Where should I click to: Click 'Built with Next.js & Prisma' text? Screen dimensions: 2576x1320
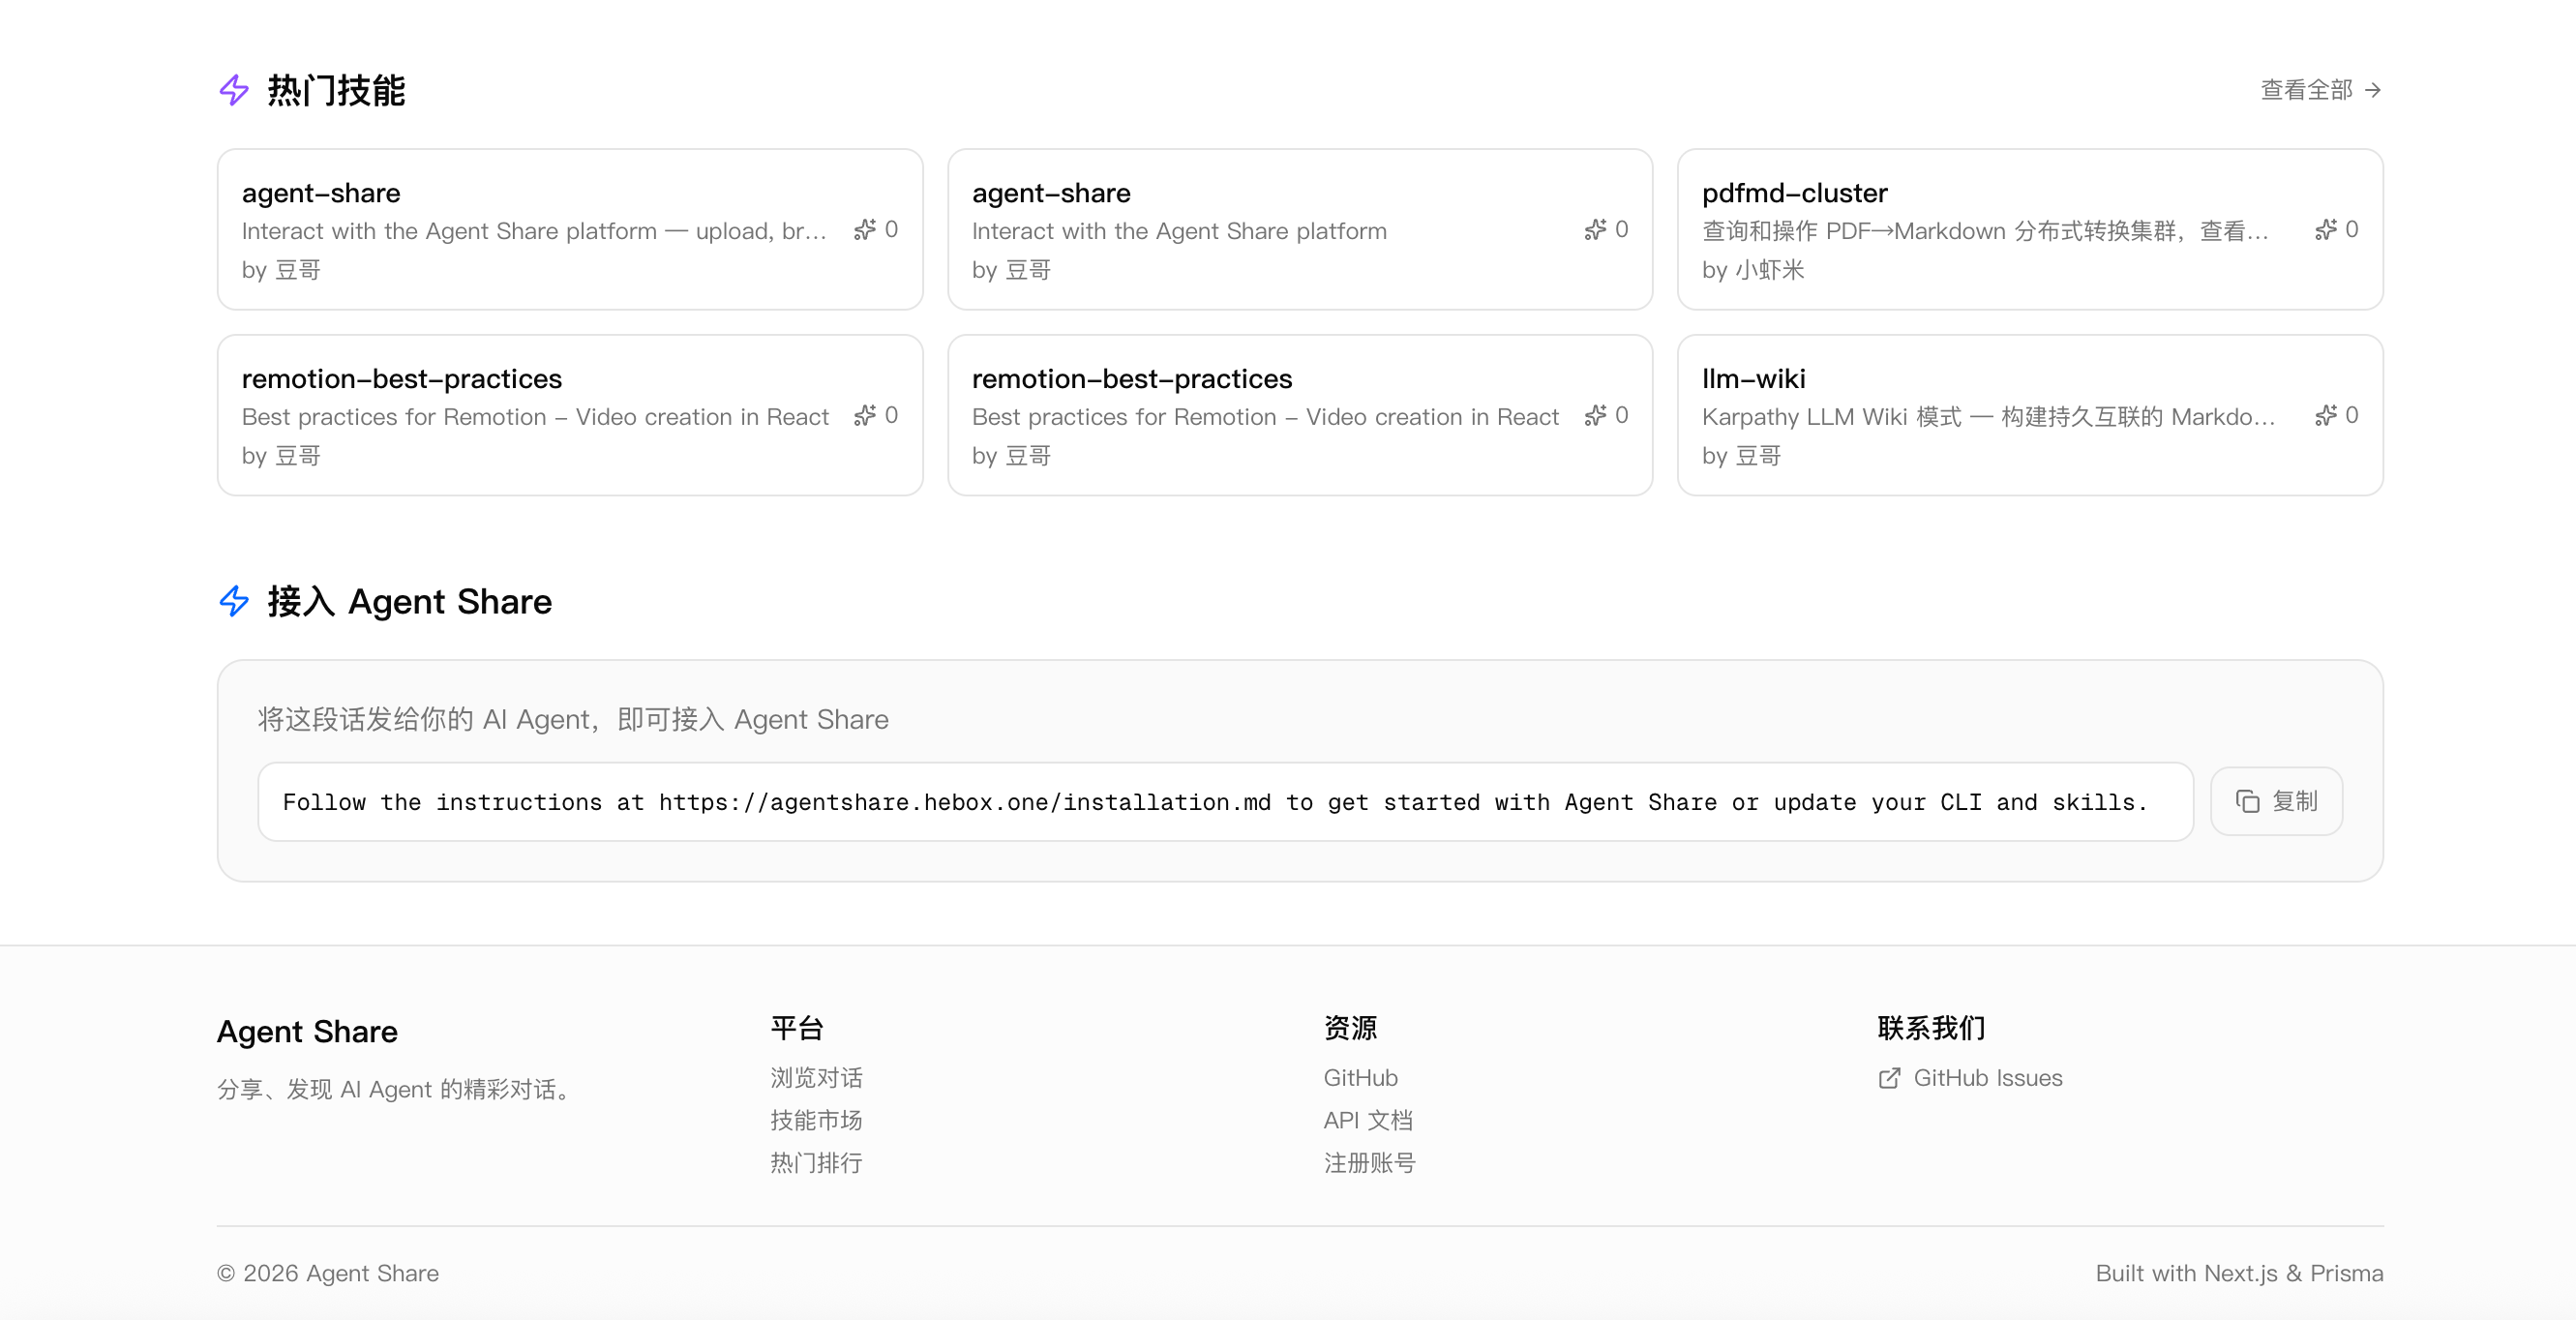(x=2239, y=1273)
